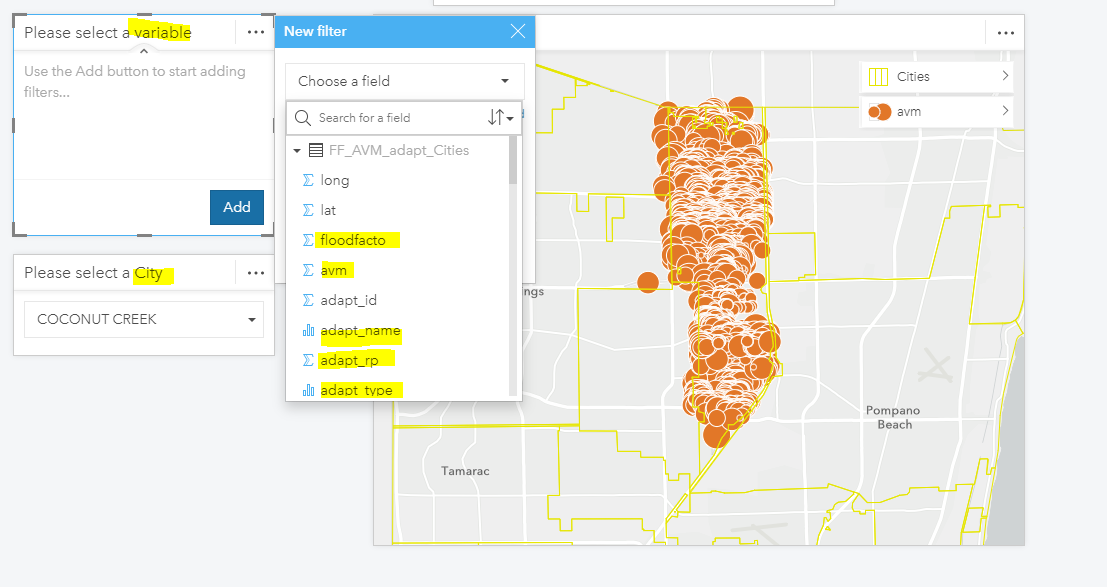This screenshot has height=587, width=1107.
Task: Select the long field from the field list
Action: [335, 180]
